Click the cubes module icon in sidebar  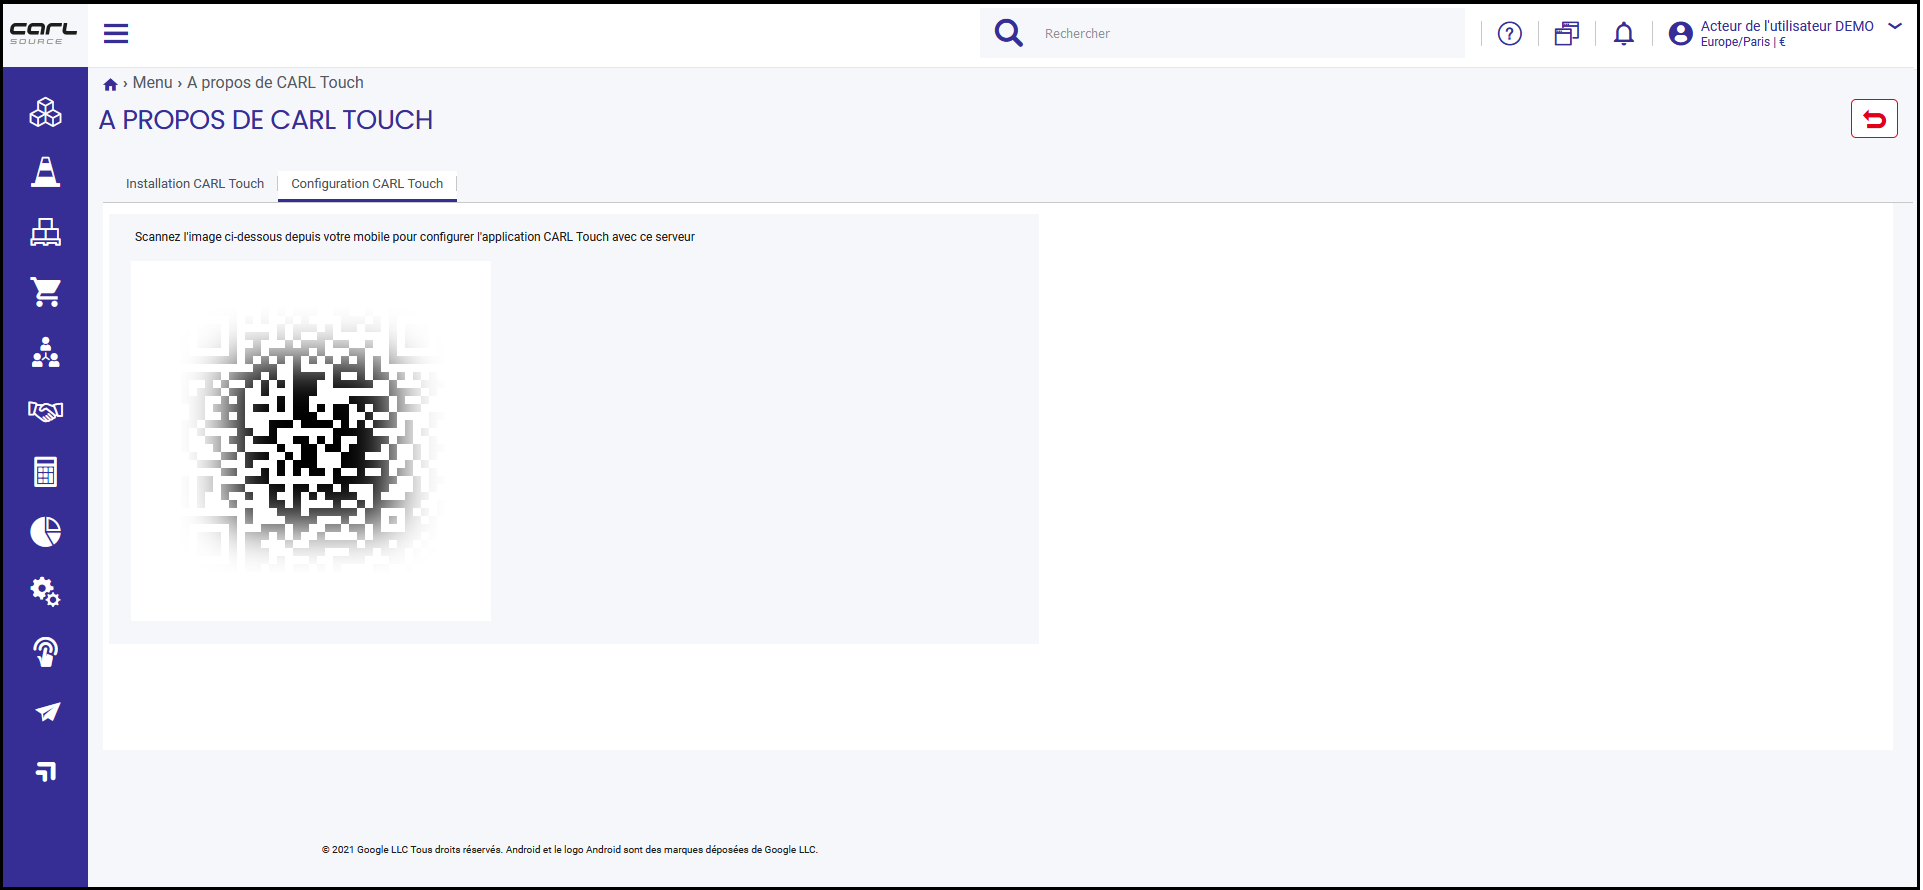(45, 112)
